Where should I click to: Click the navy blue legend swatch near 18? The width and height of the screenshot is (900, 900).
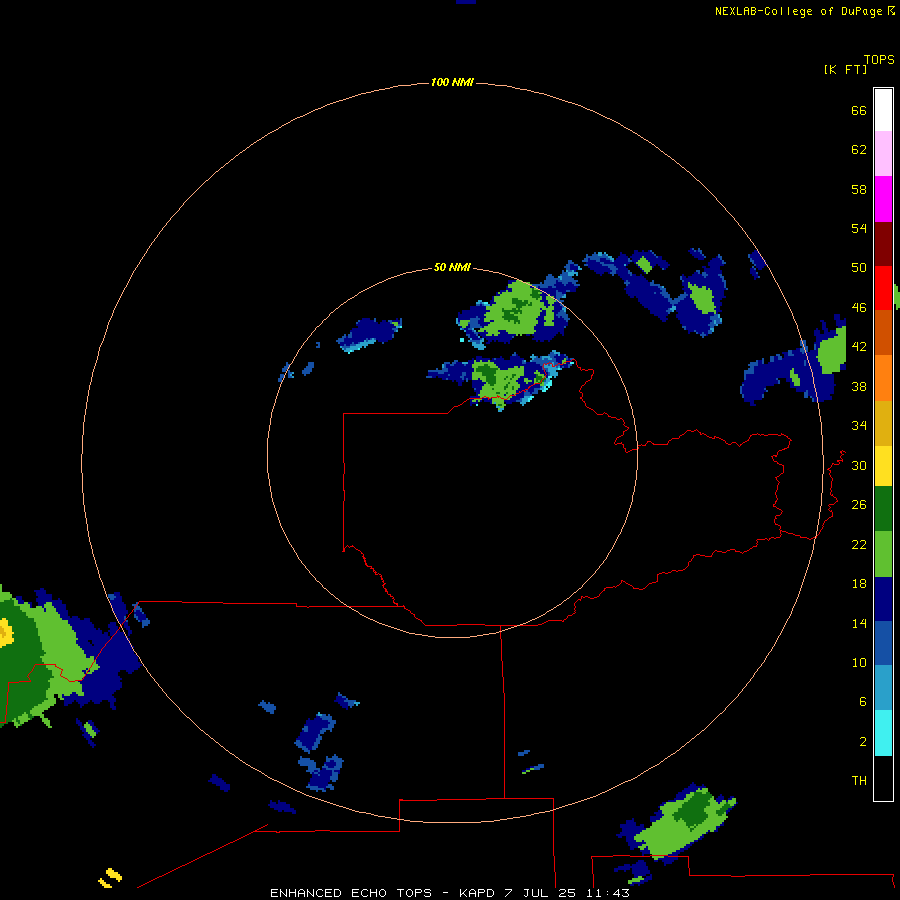pos(883,599)
